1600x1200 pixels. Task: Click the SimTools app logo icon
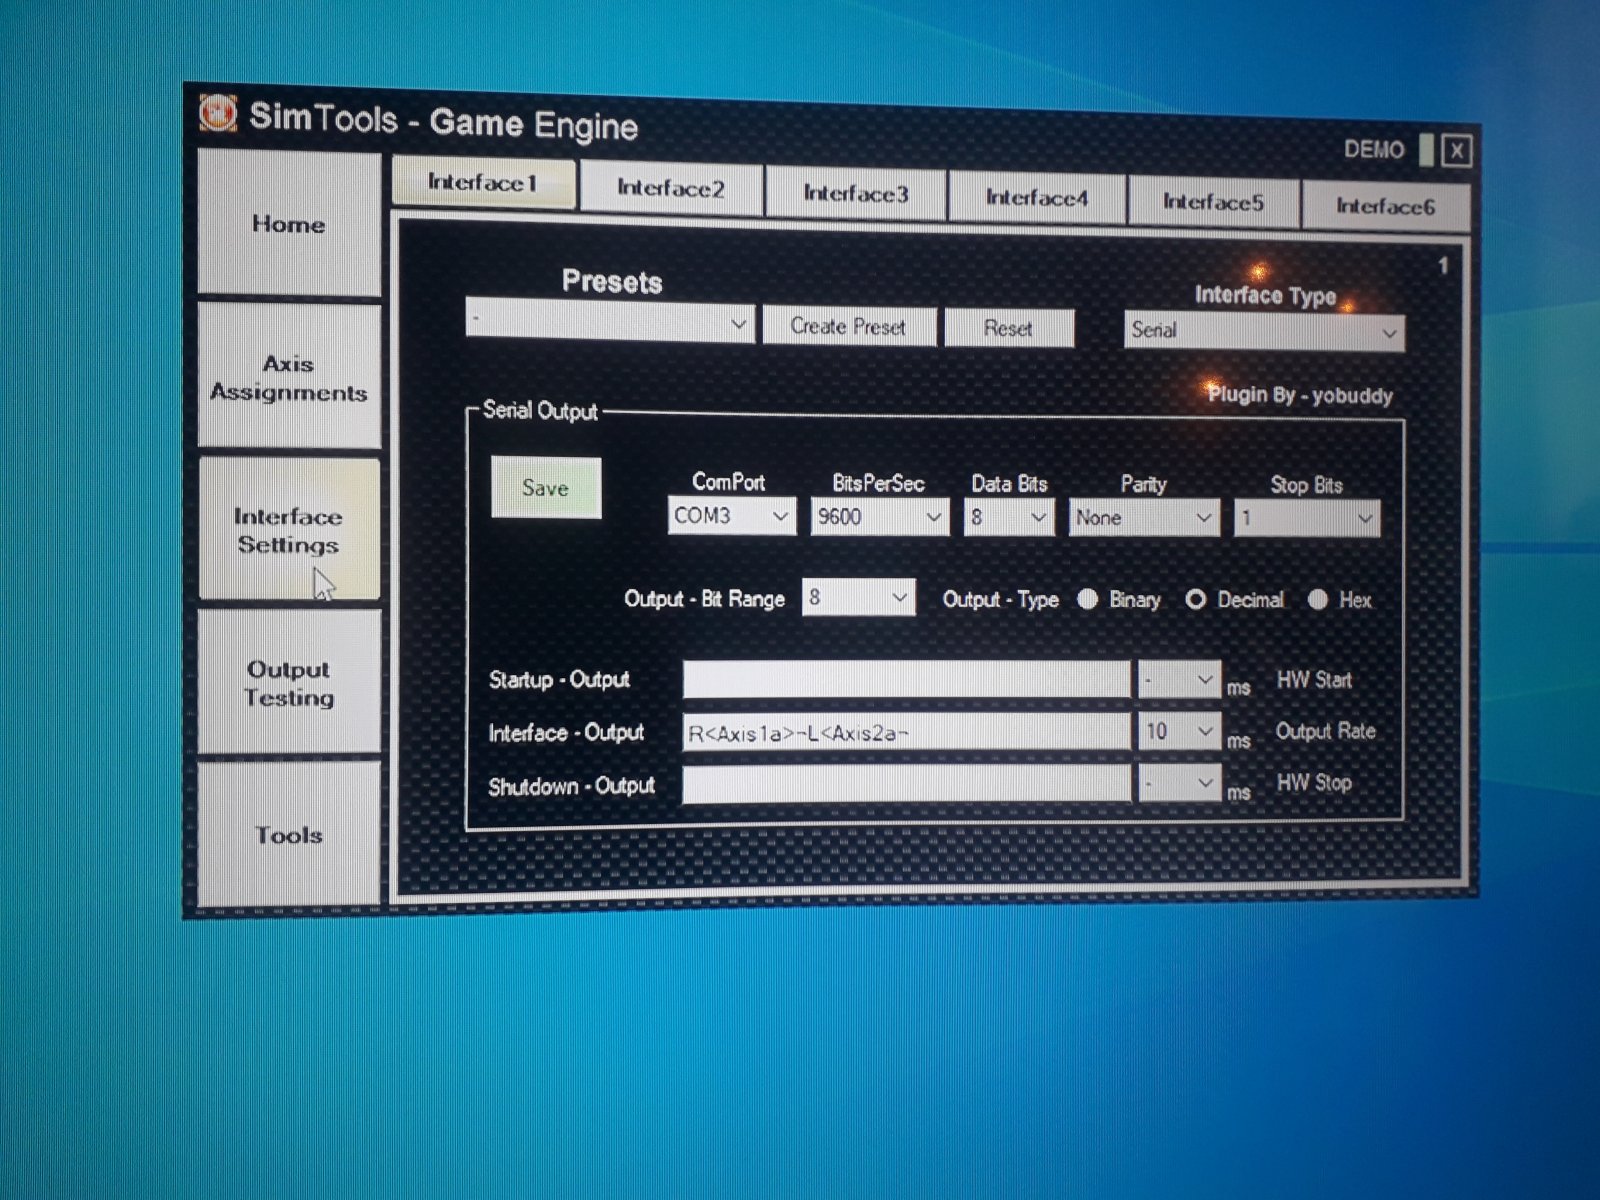(218, 113)
